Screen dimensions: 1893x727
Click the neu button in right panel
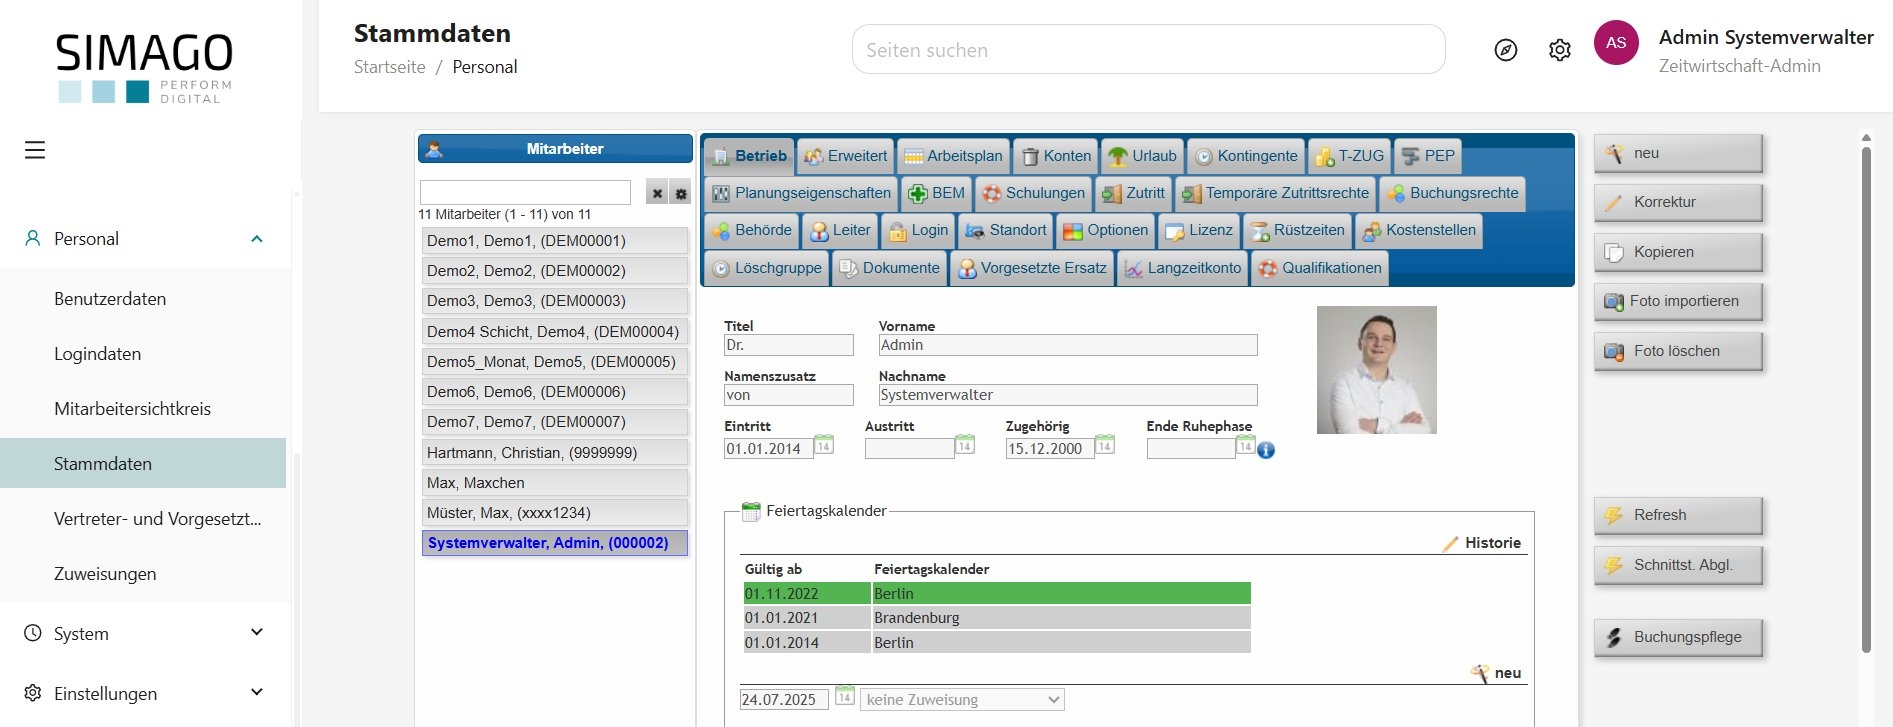1678,153
